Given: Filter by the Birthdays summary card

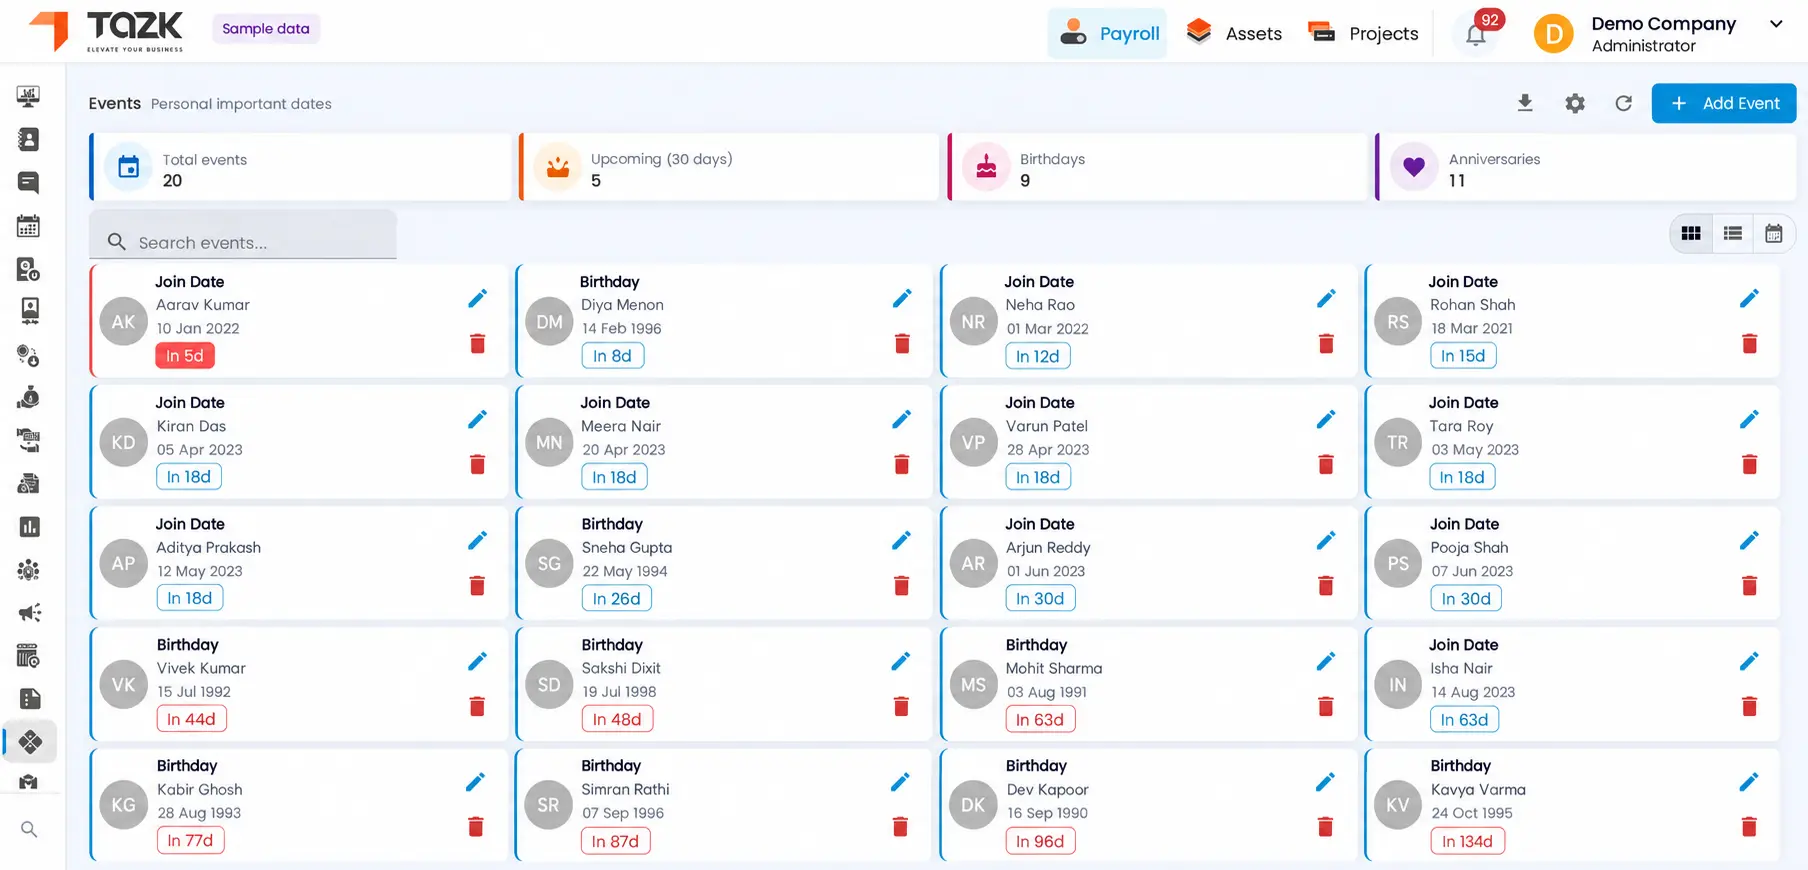Looking at the screenshot, I should [x=1157, y=167].
